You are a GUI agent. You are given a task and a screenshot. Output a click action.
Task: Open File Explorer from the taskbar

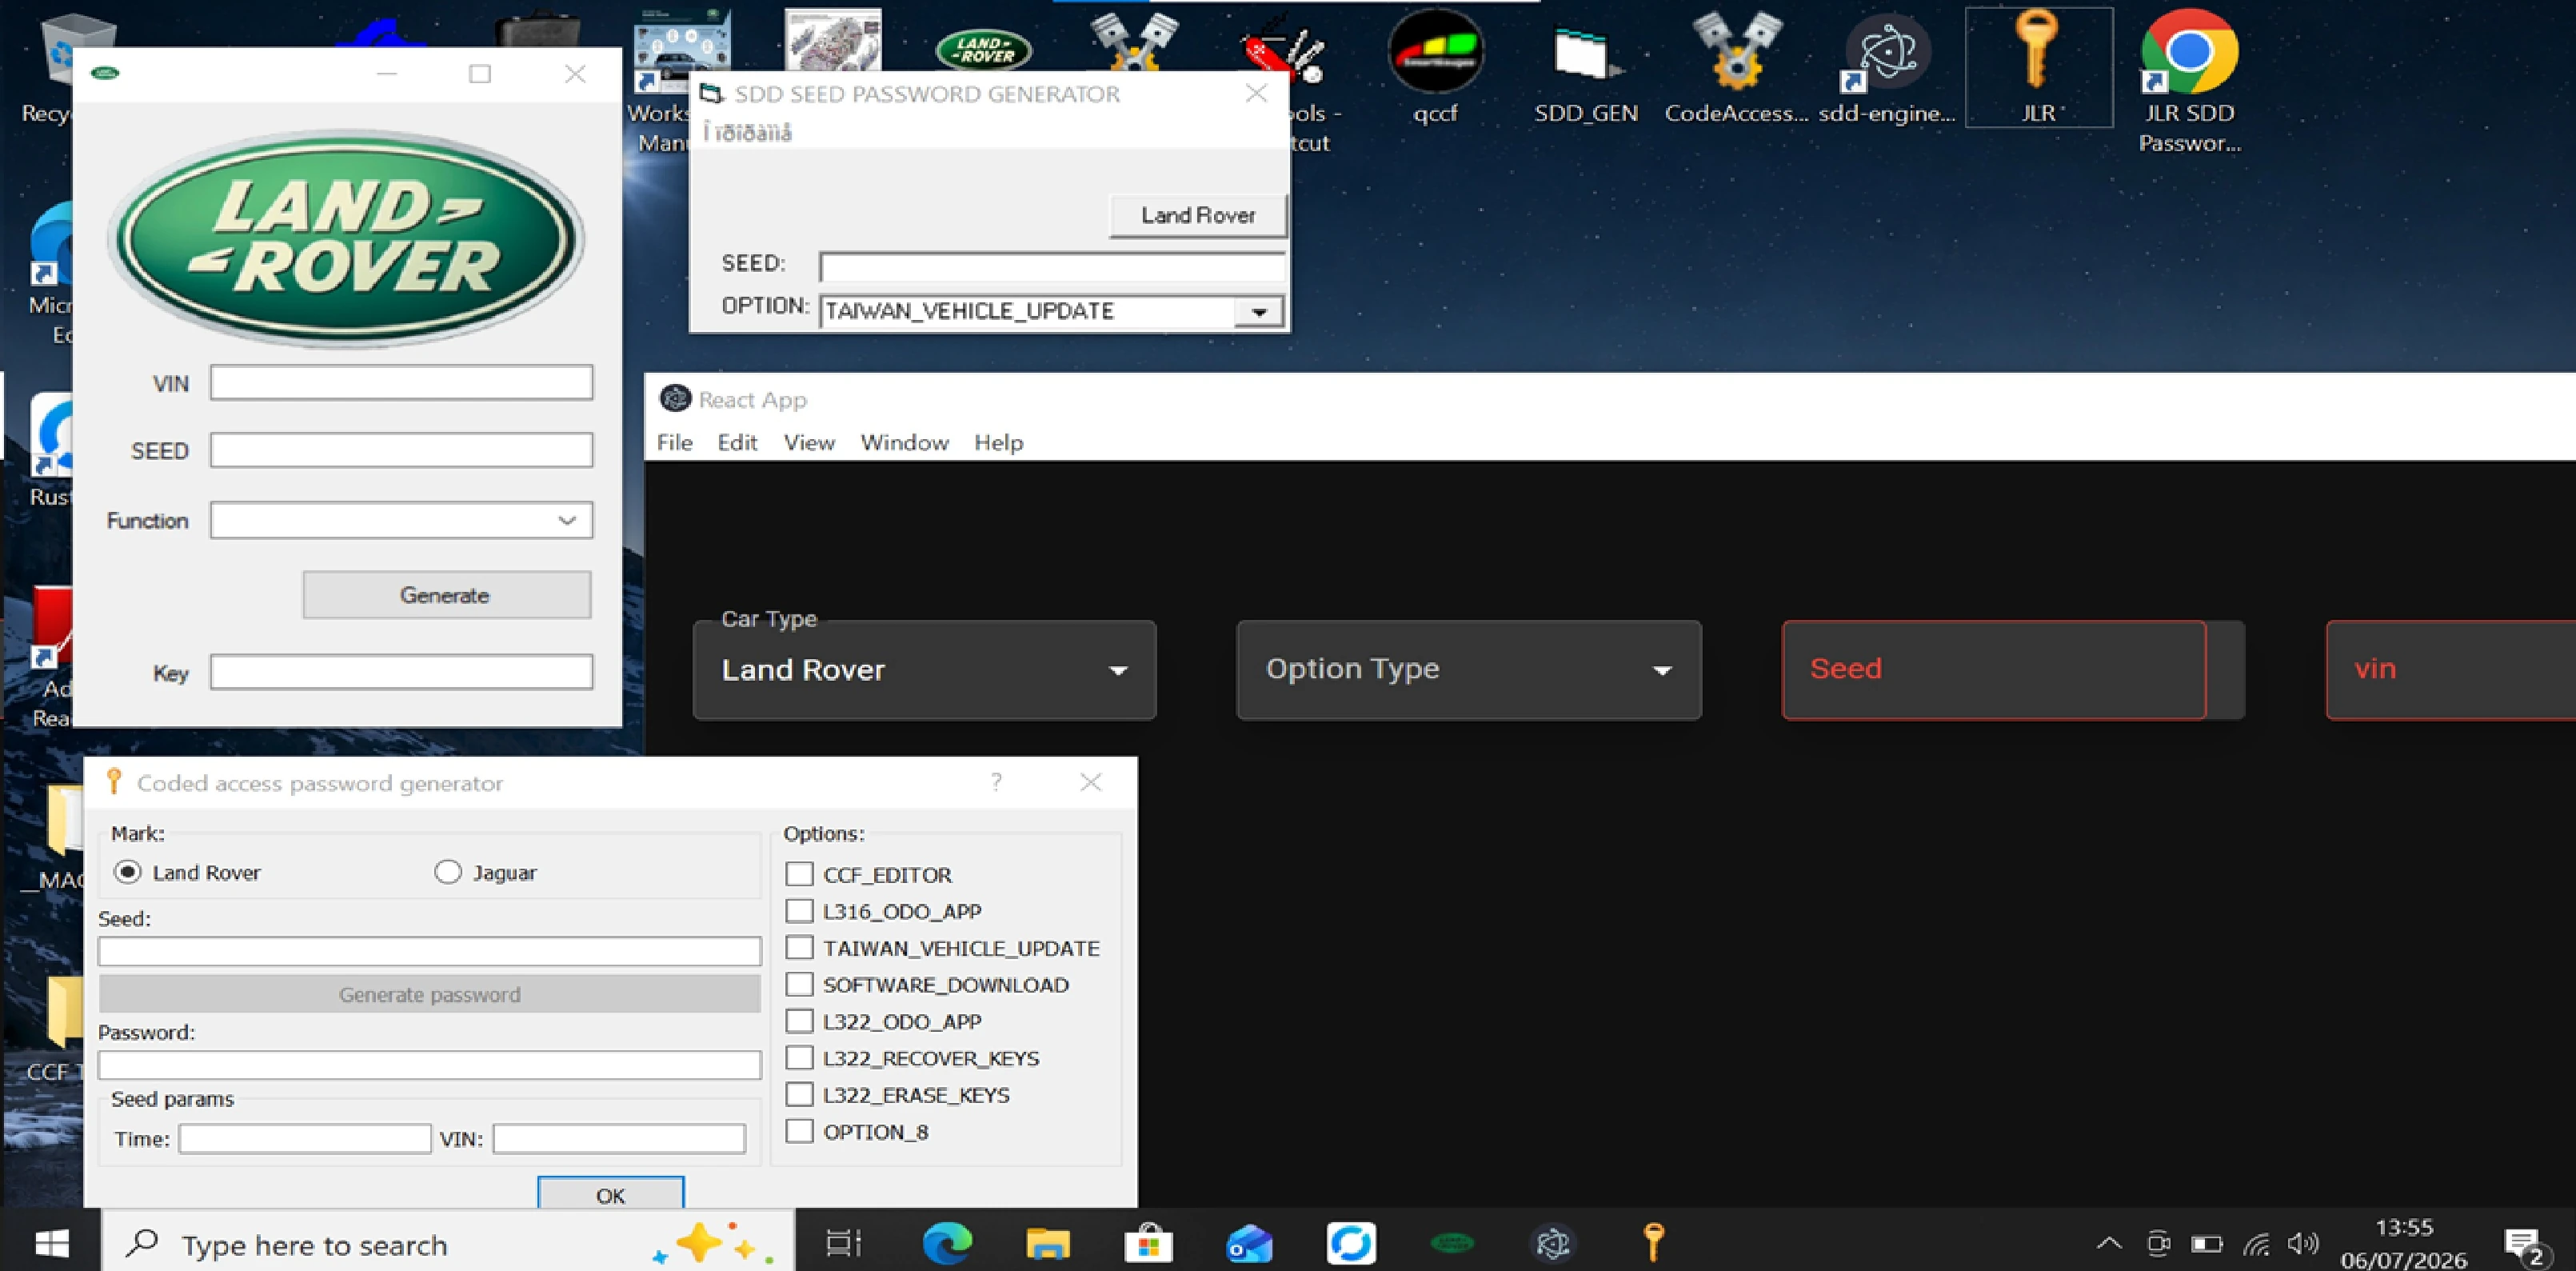click(x=1047, y=1243)
